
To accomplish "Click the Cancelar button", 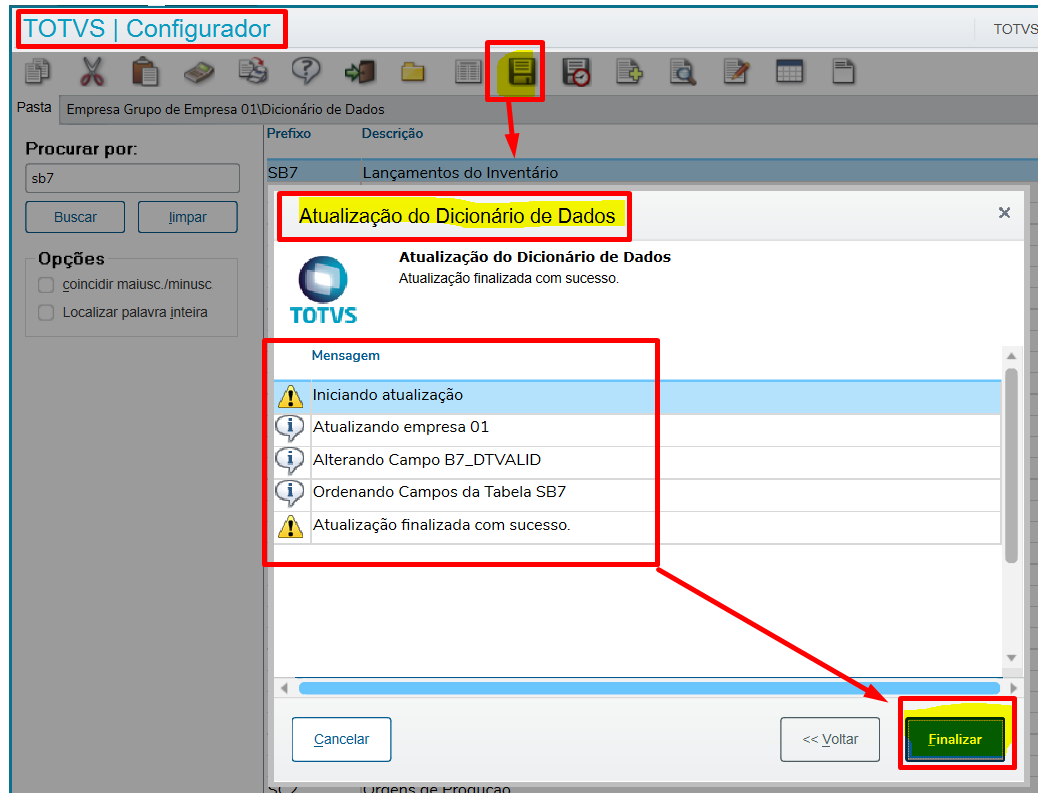I will coord(341,739).
